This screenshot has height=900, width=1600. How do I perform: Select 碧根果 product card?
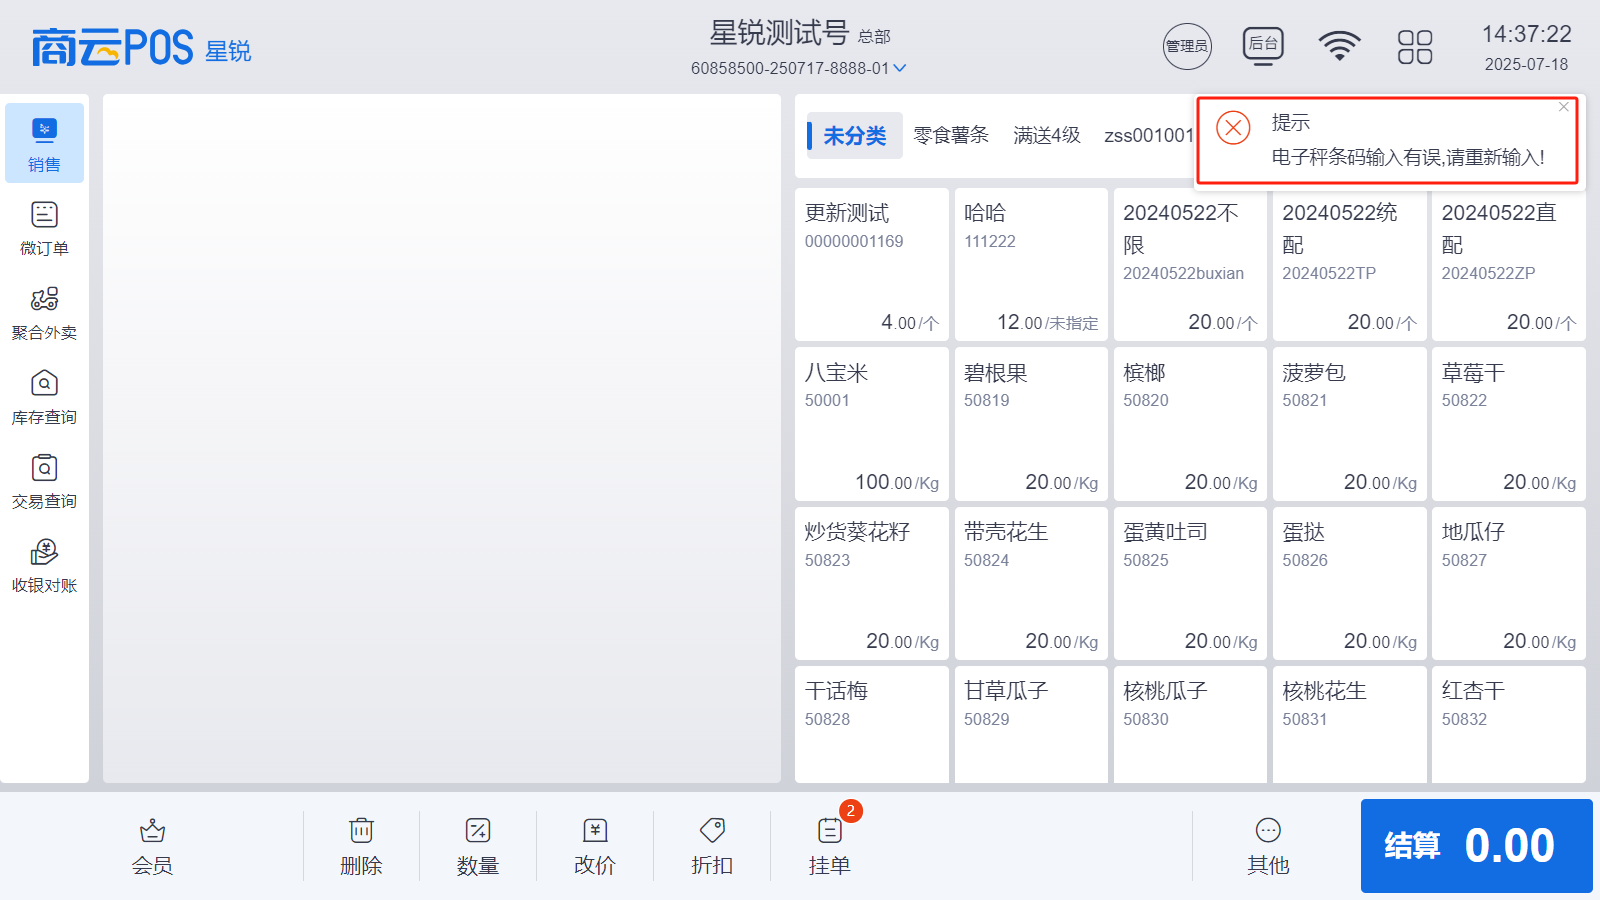click(1031, 424)
